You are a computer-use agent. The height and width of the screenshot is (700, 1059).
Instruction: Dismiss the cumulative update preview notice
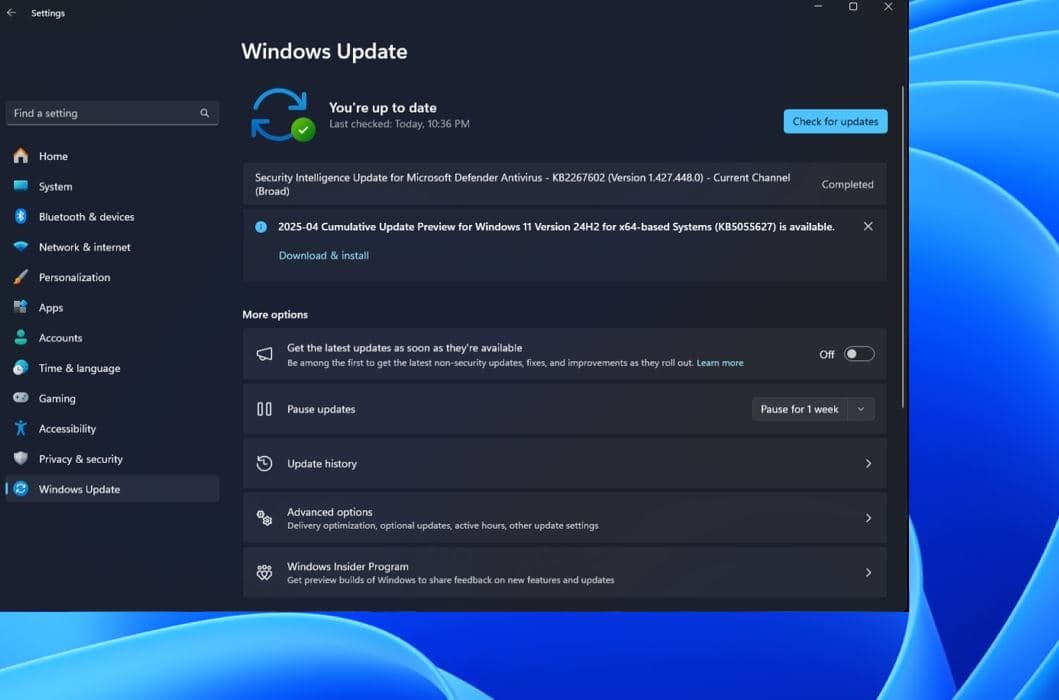(867, 227)
